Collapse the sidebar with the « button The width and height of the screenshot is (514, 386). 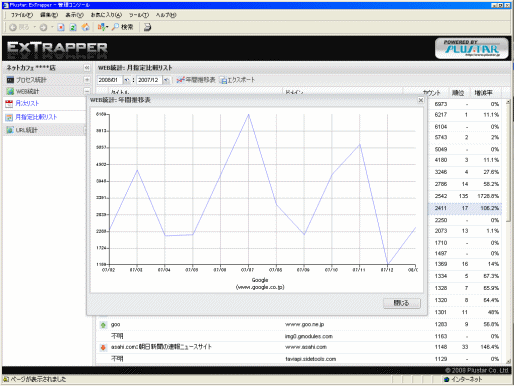point(87,68)
